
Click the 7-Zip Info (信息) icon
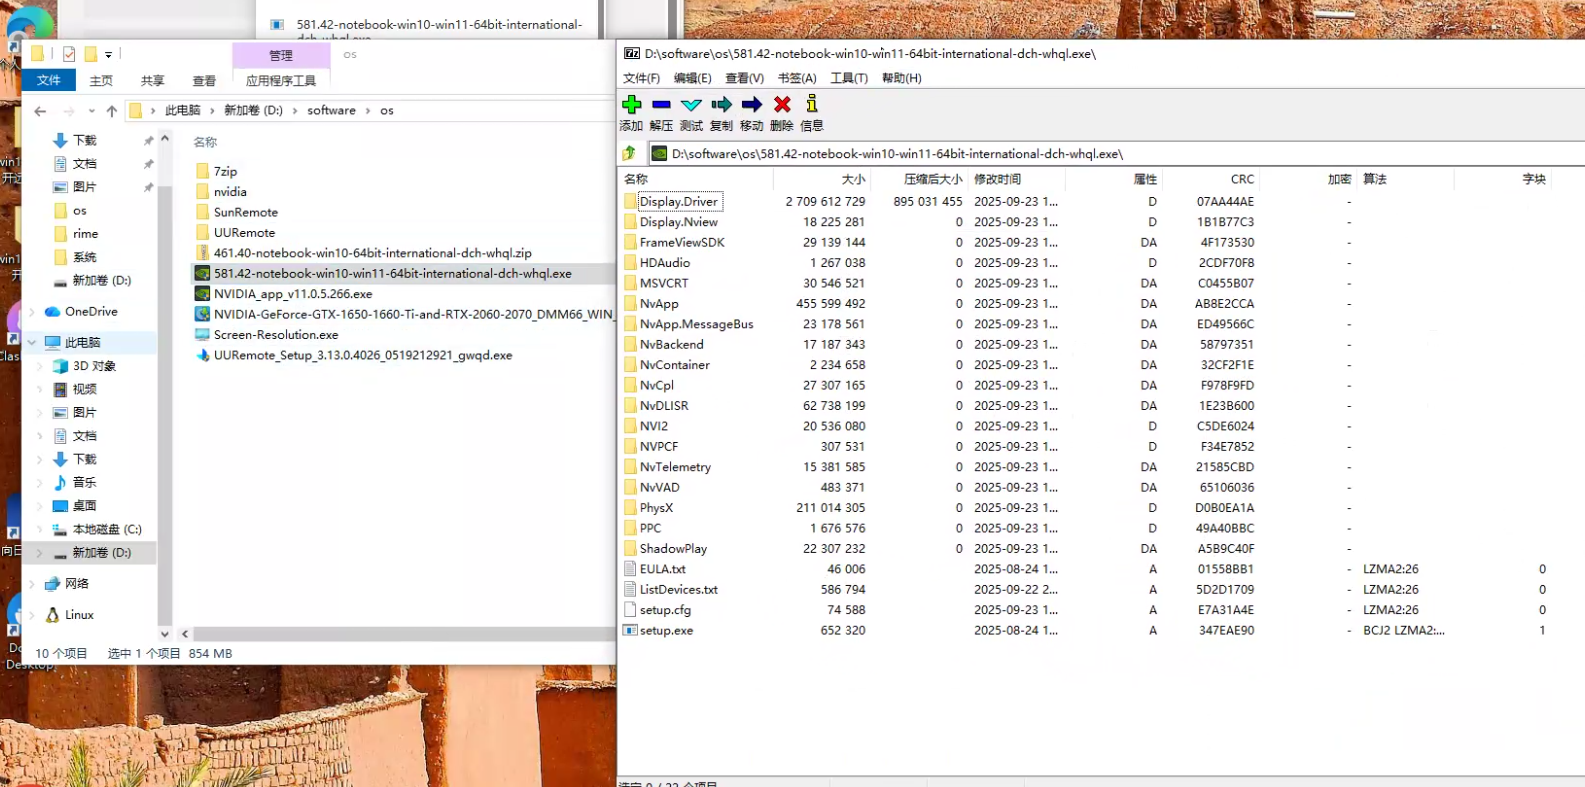(x=811, y=105)
